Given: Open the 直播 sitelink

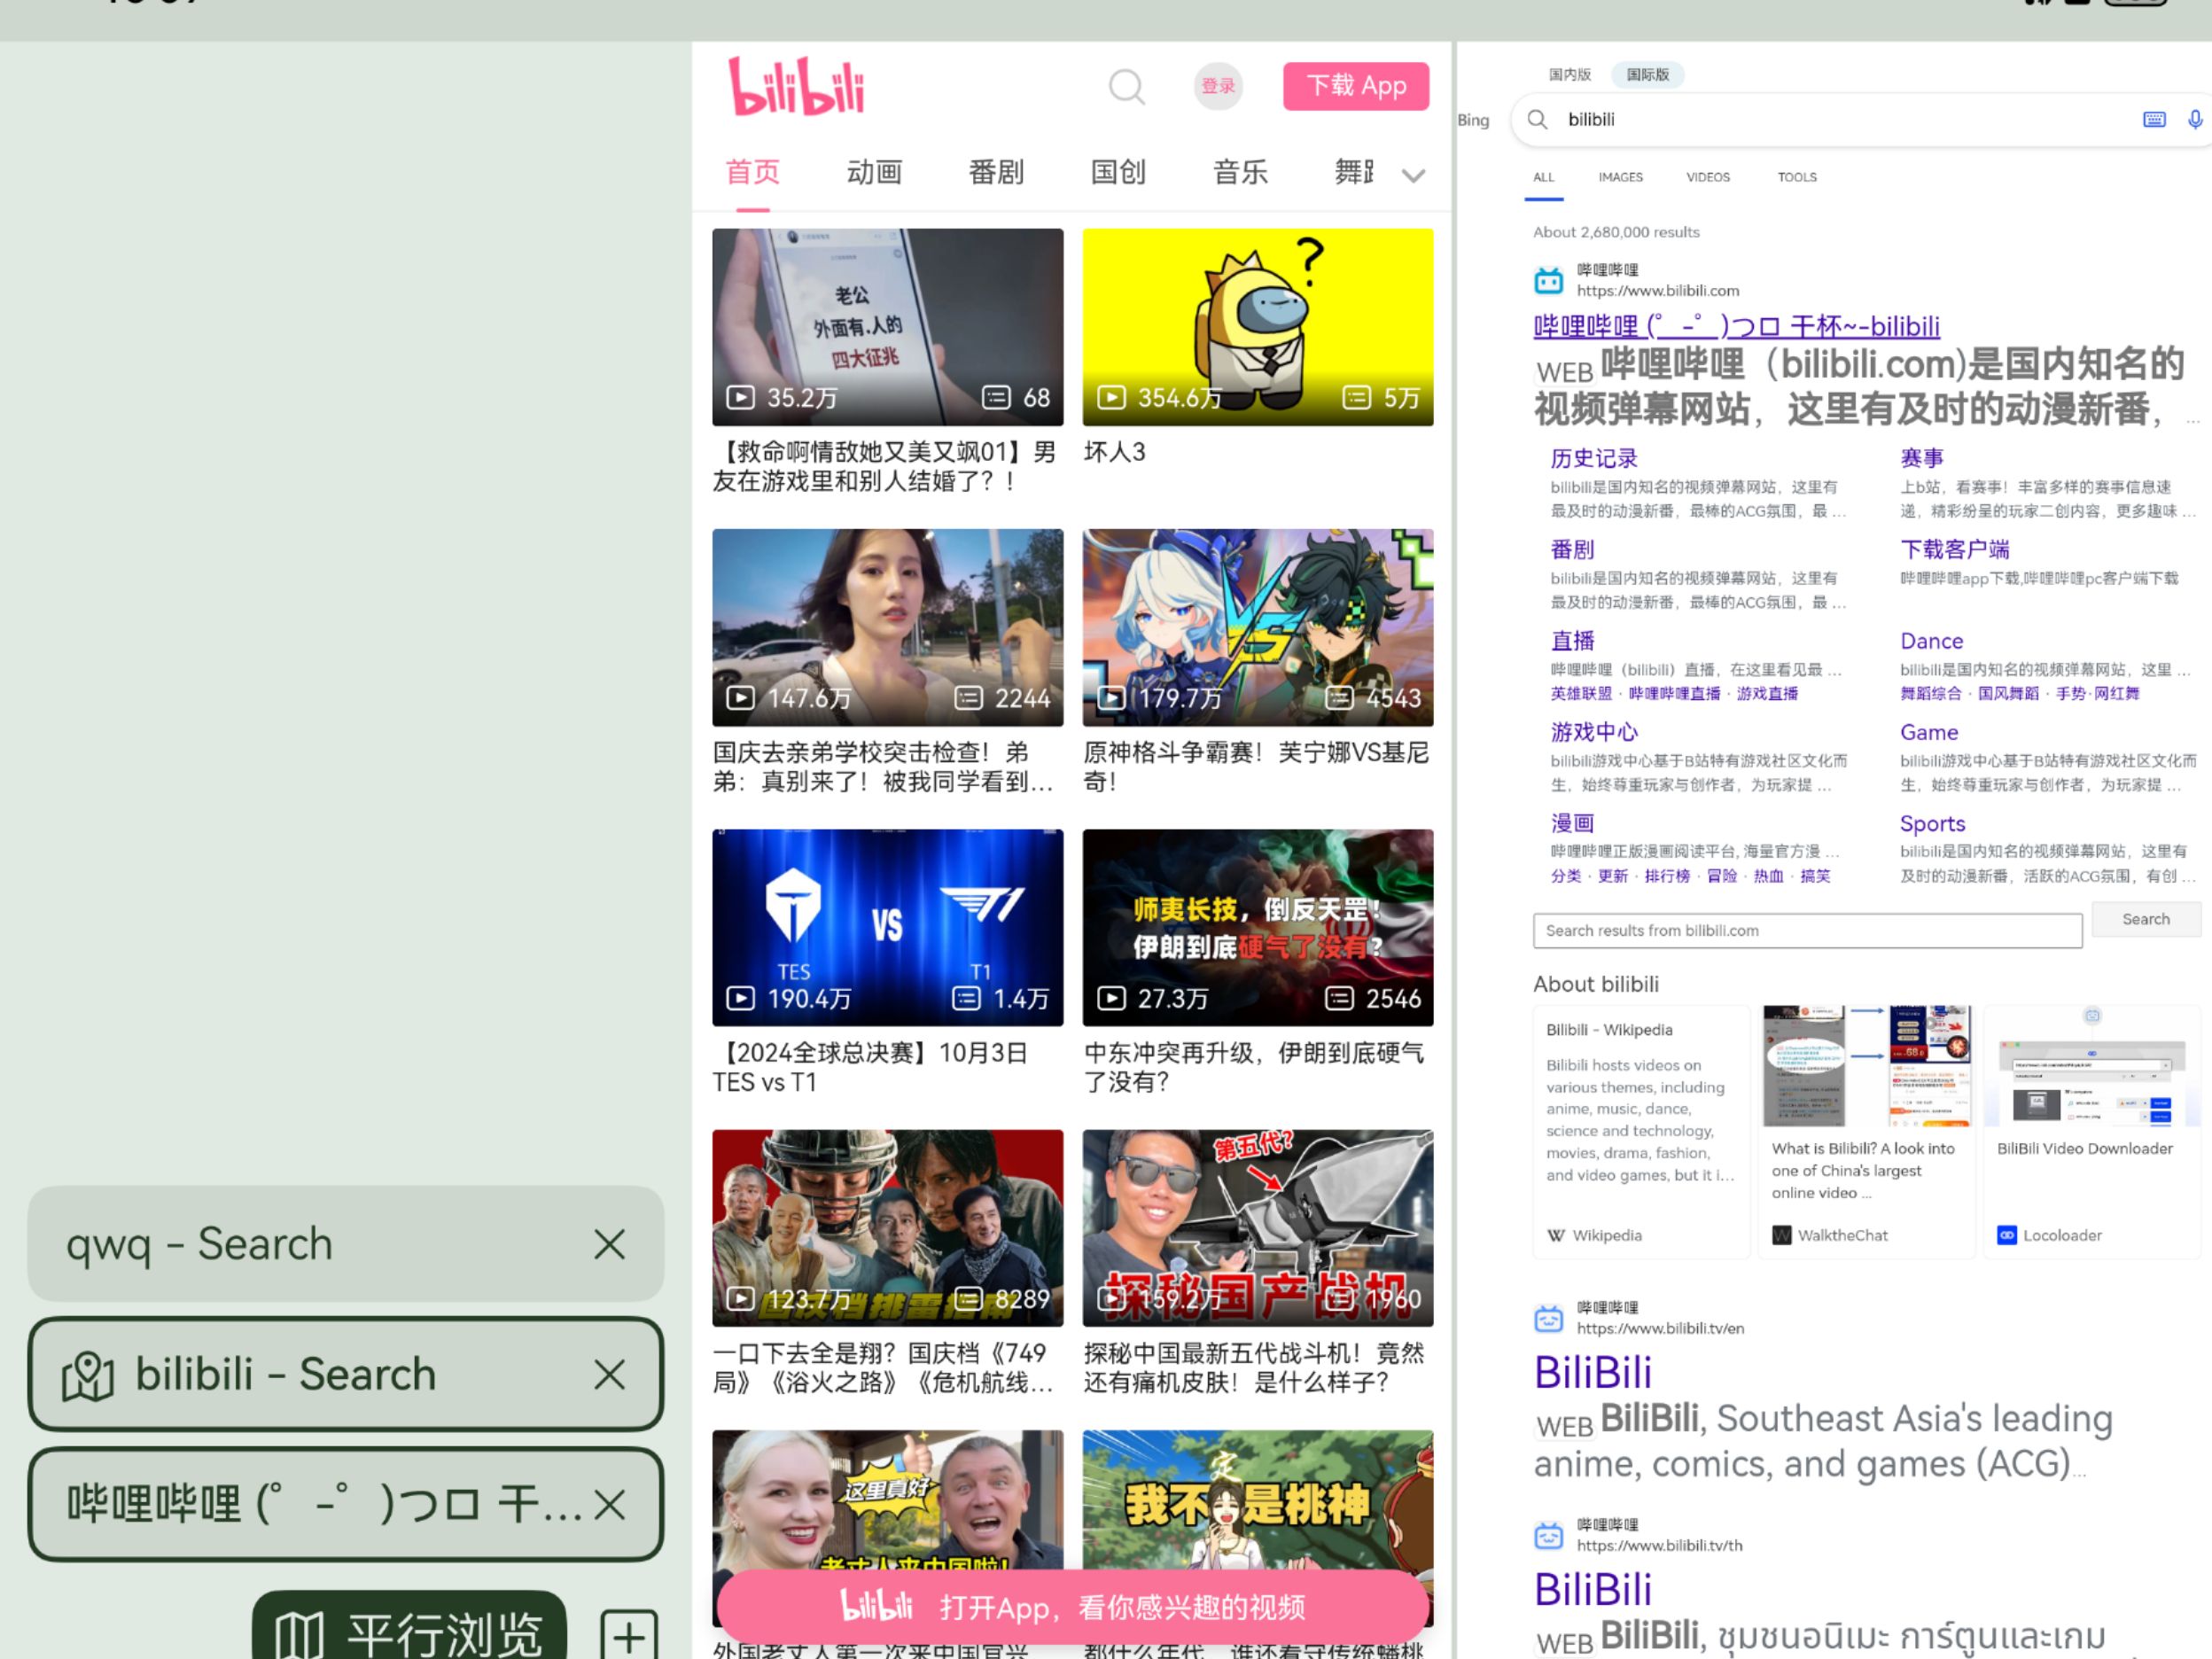Looking at the screenshot, I should [x=1572, y=640].
